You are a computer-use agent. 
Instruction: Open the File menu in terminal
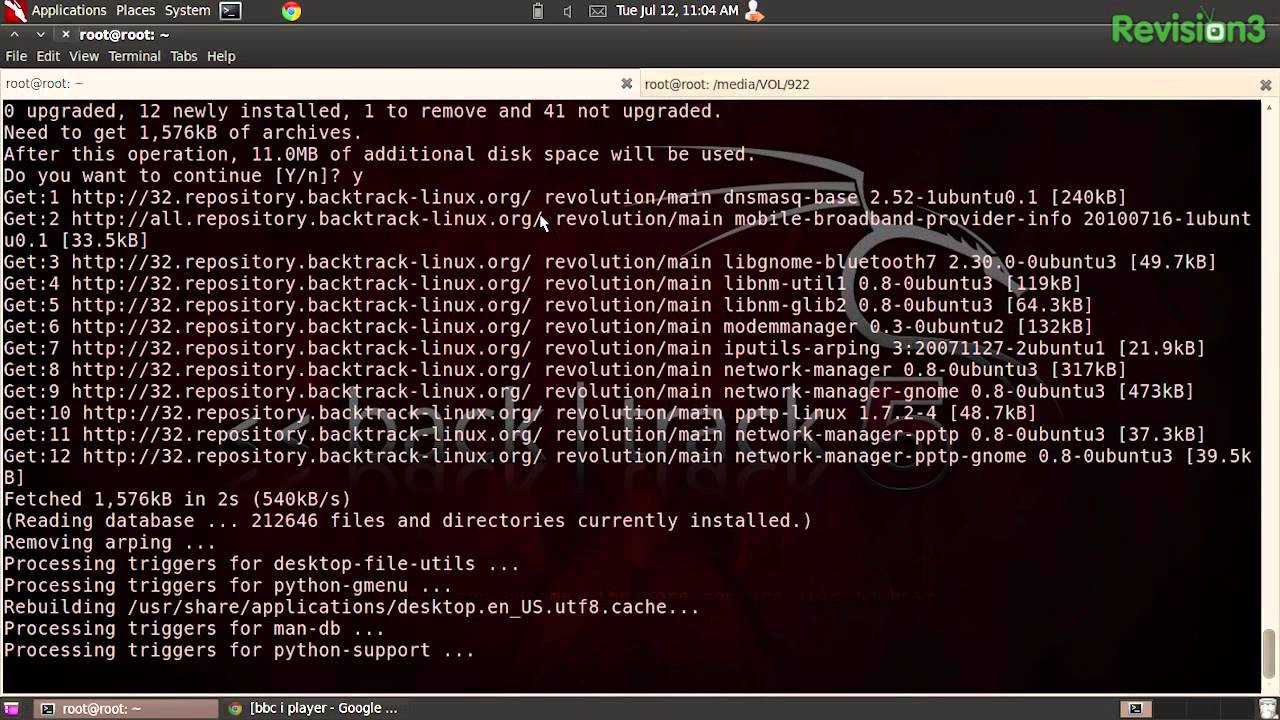pyautogui.click(x=16, y=56)
